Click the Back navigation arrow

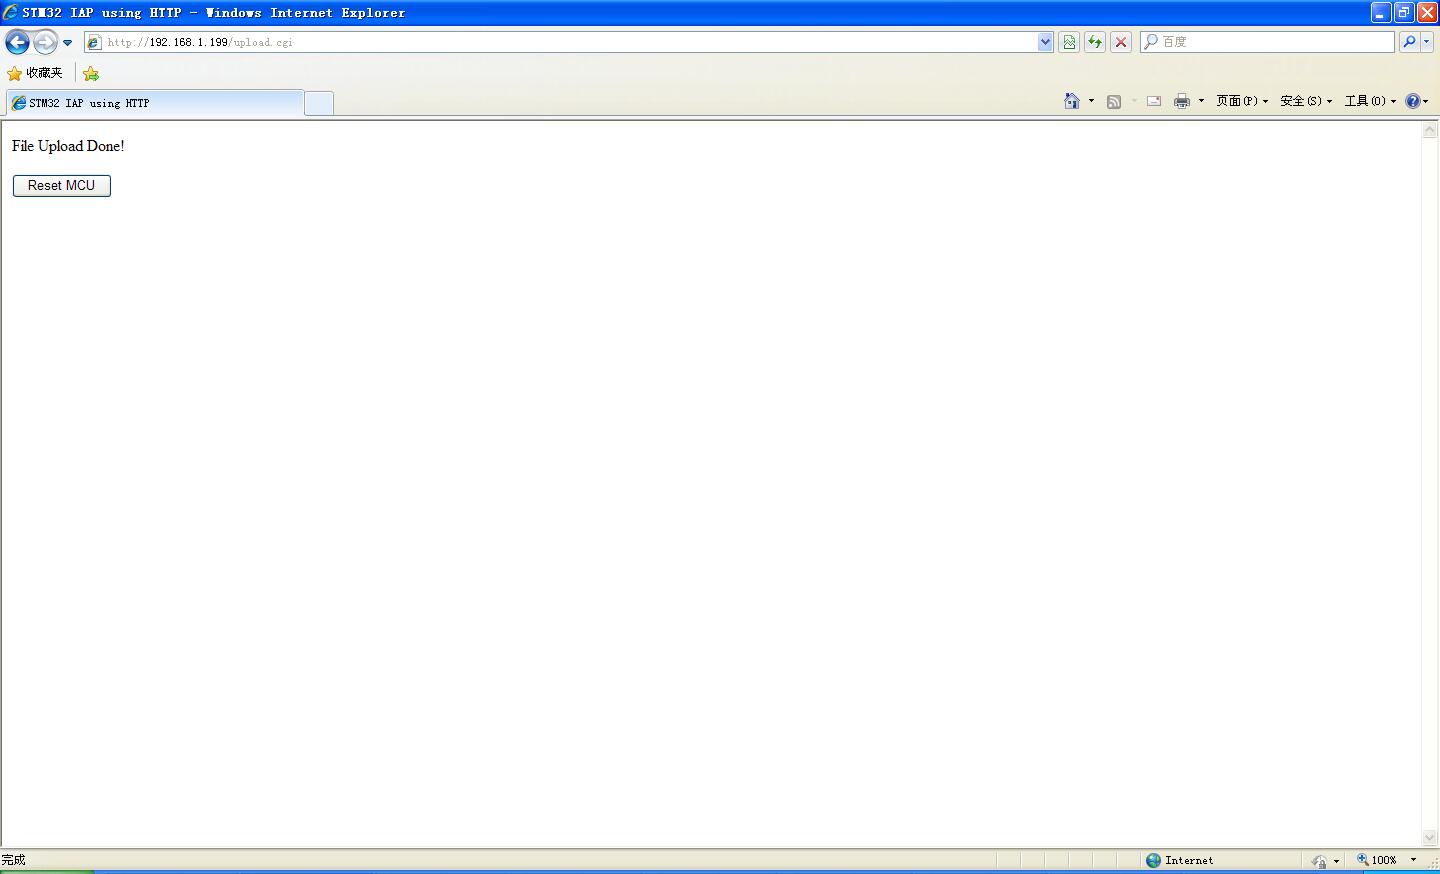click(x=17, y=42)
